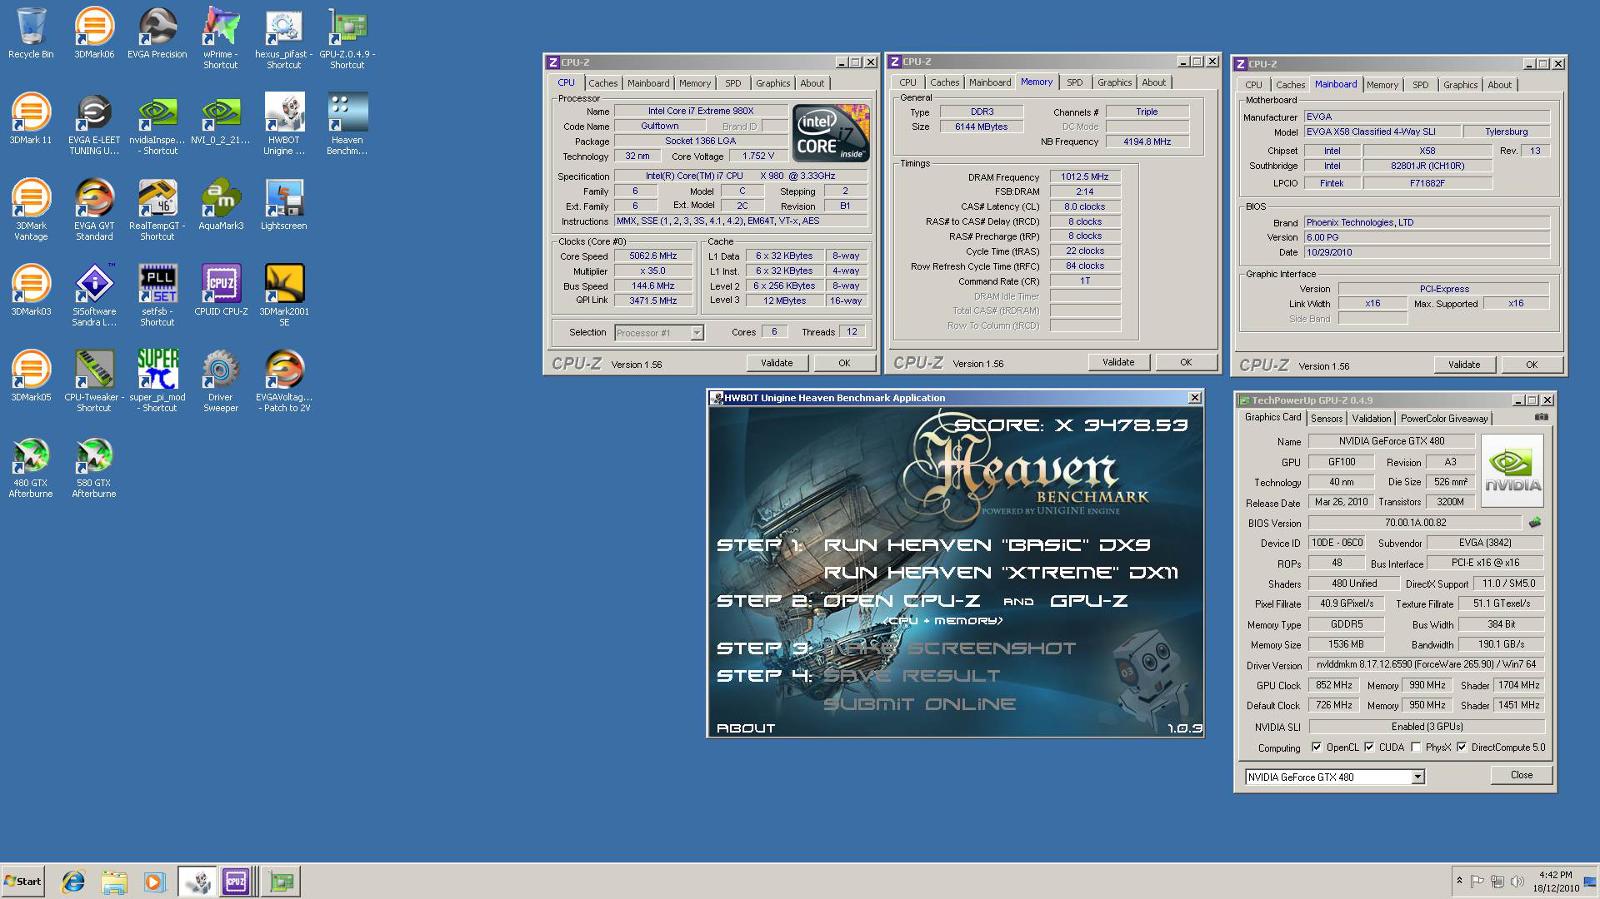The width and height of the screenshot is (1600, 899).
Task: Click NVIDIA logo in GPU-Z window
Action: 1512,470
